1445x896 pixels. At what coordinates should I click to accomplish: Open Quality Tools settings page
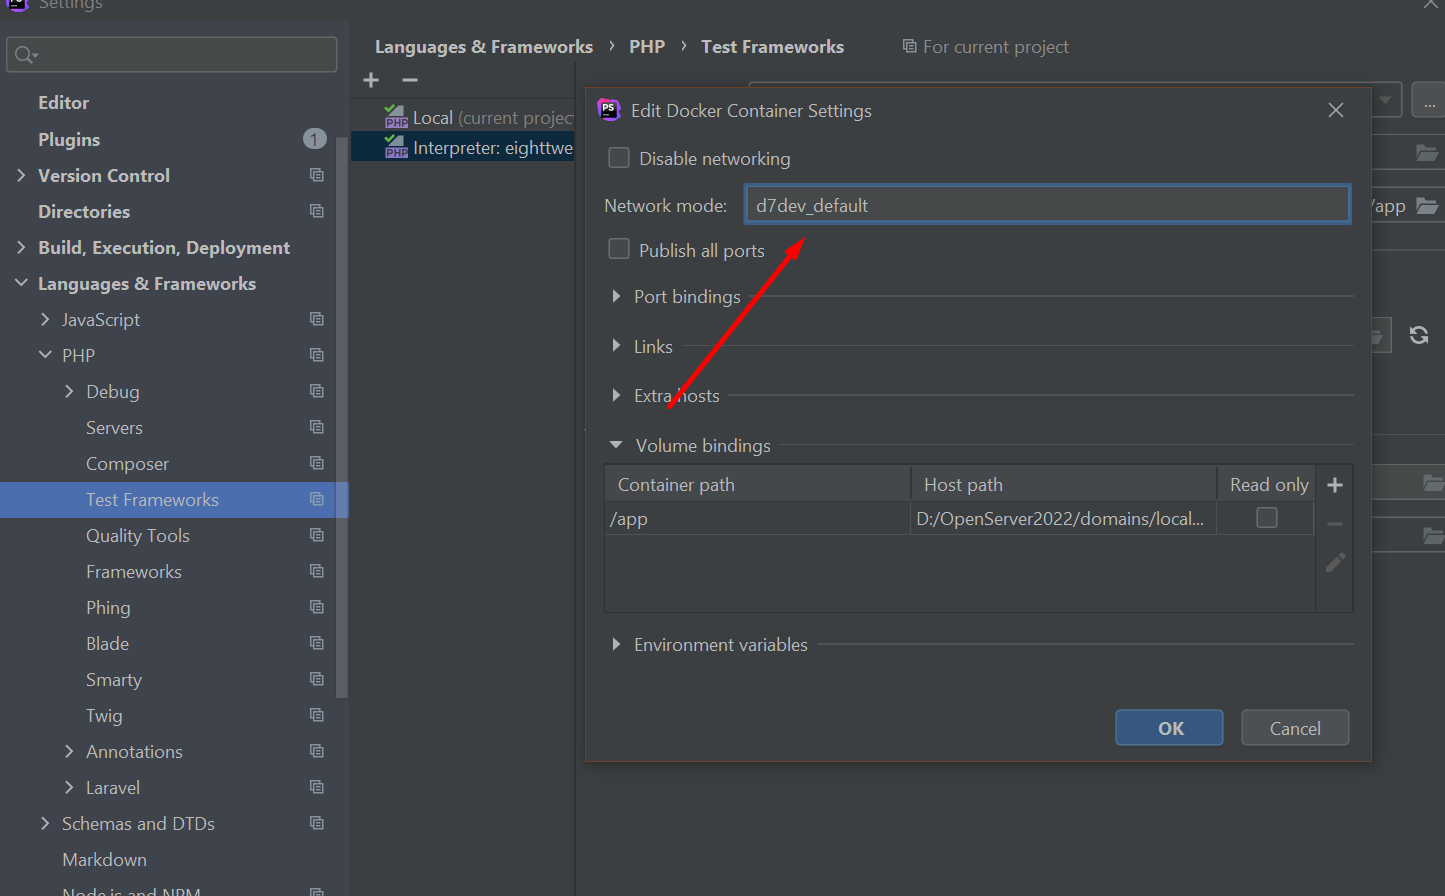(138, 536)
